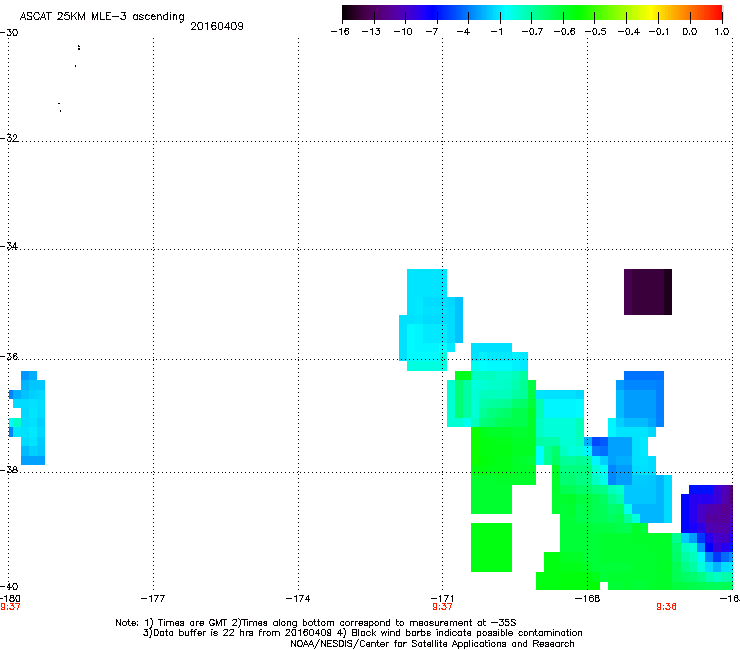Click the red 9:37 time under -180
The width and height of the screenshot is (740, 650).
coord(10,607)
